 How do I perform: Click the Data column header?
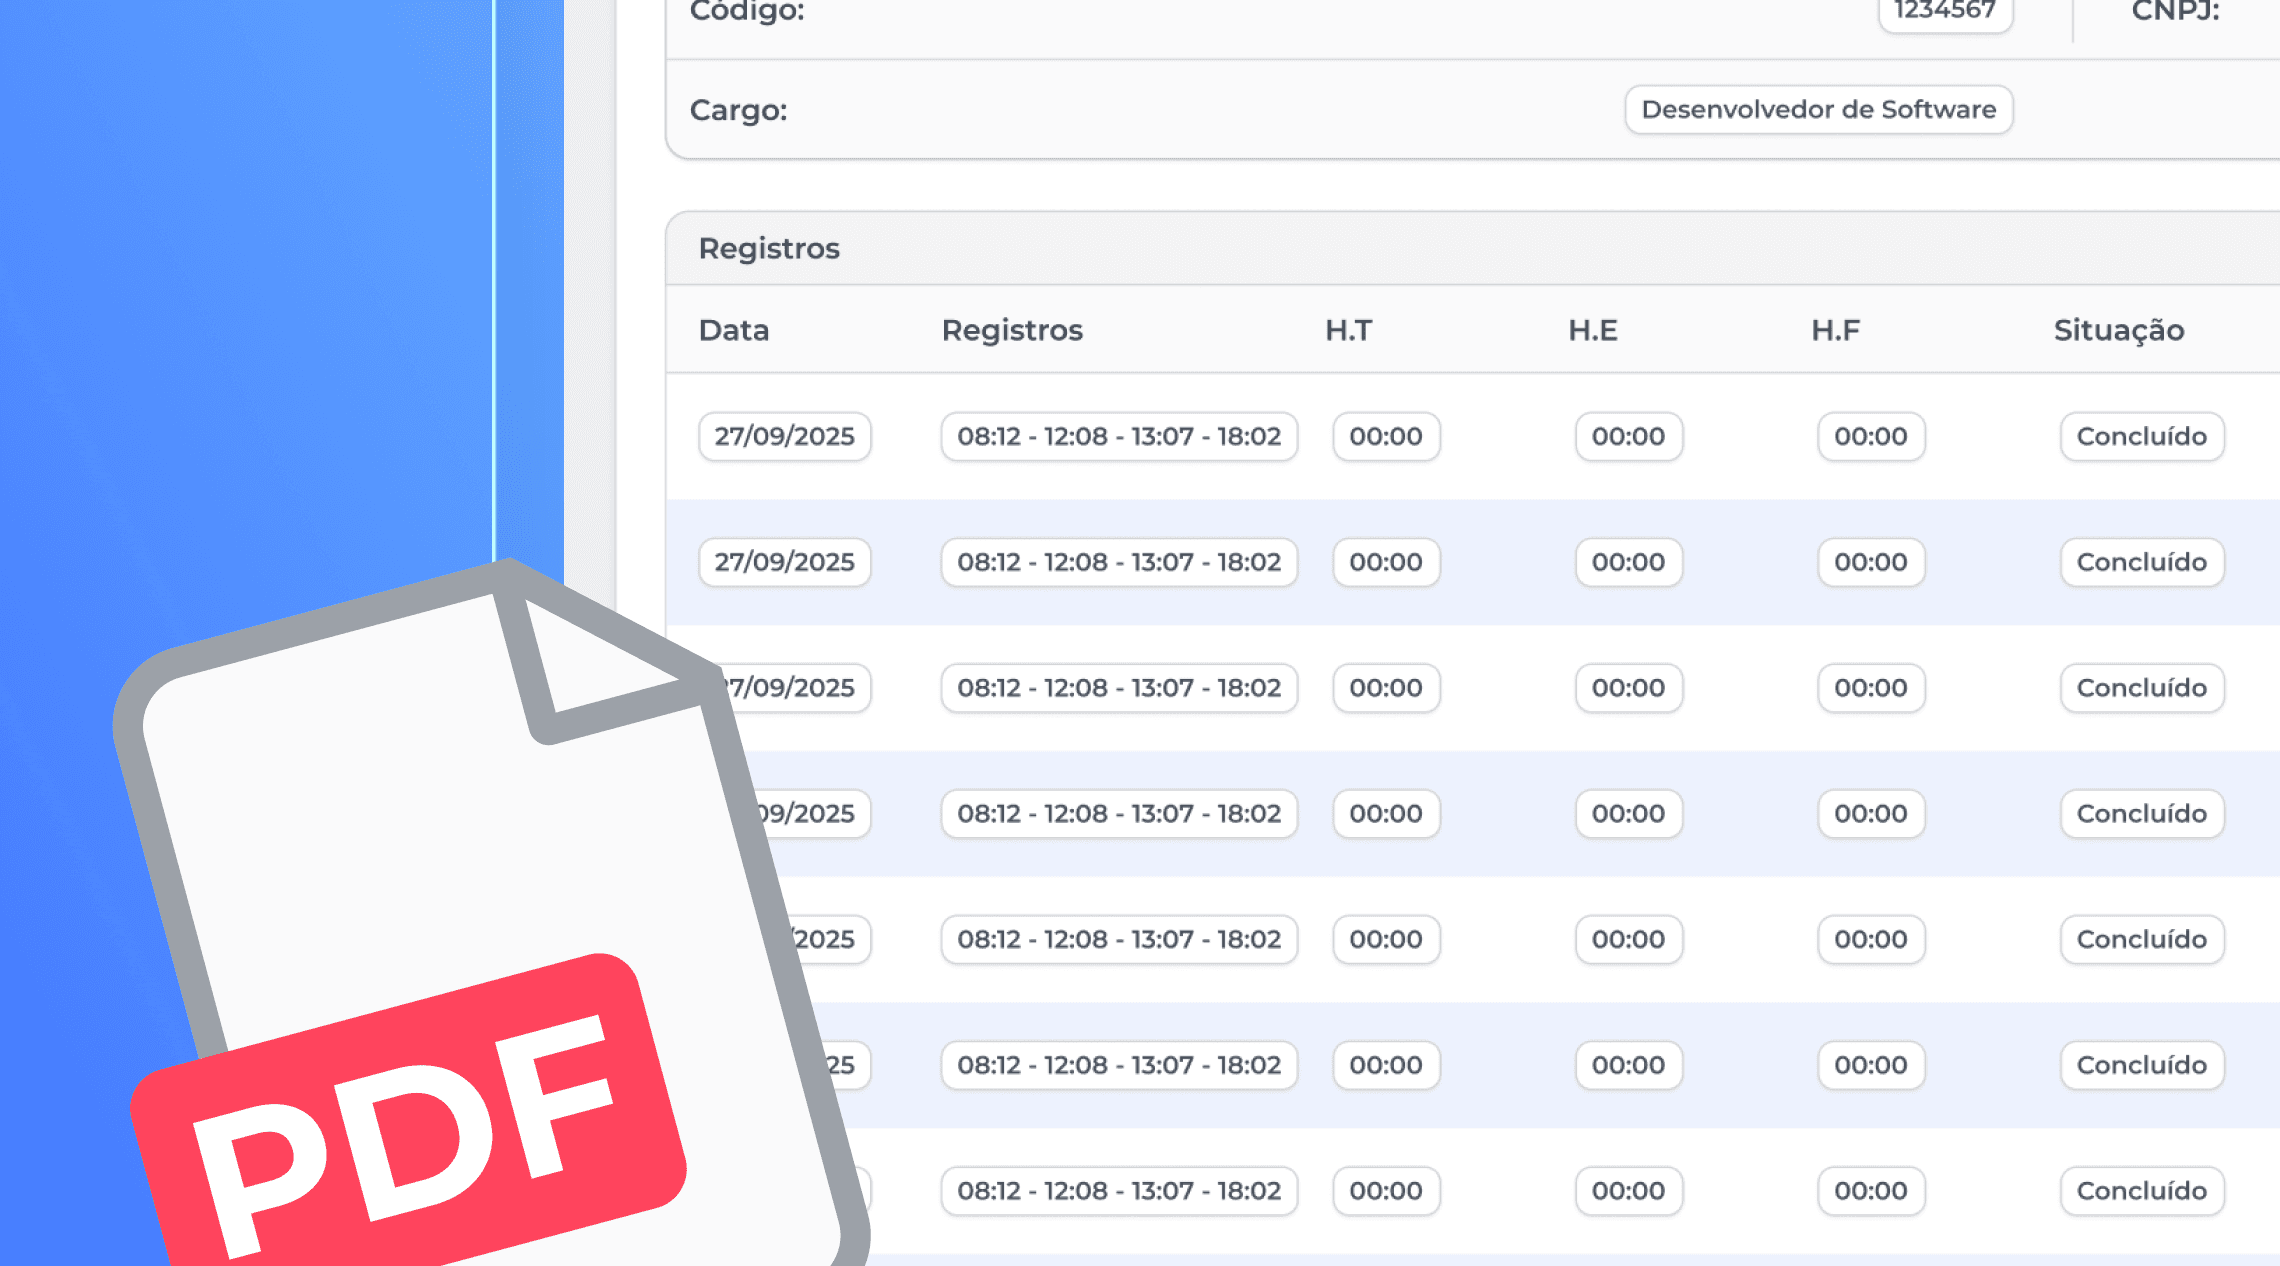tap(734, 330)
